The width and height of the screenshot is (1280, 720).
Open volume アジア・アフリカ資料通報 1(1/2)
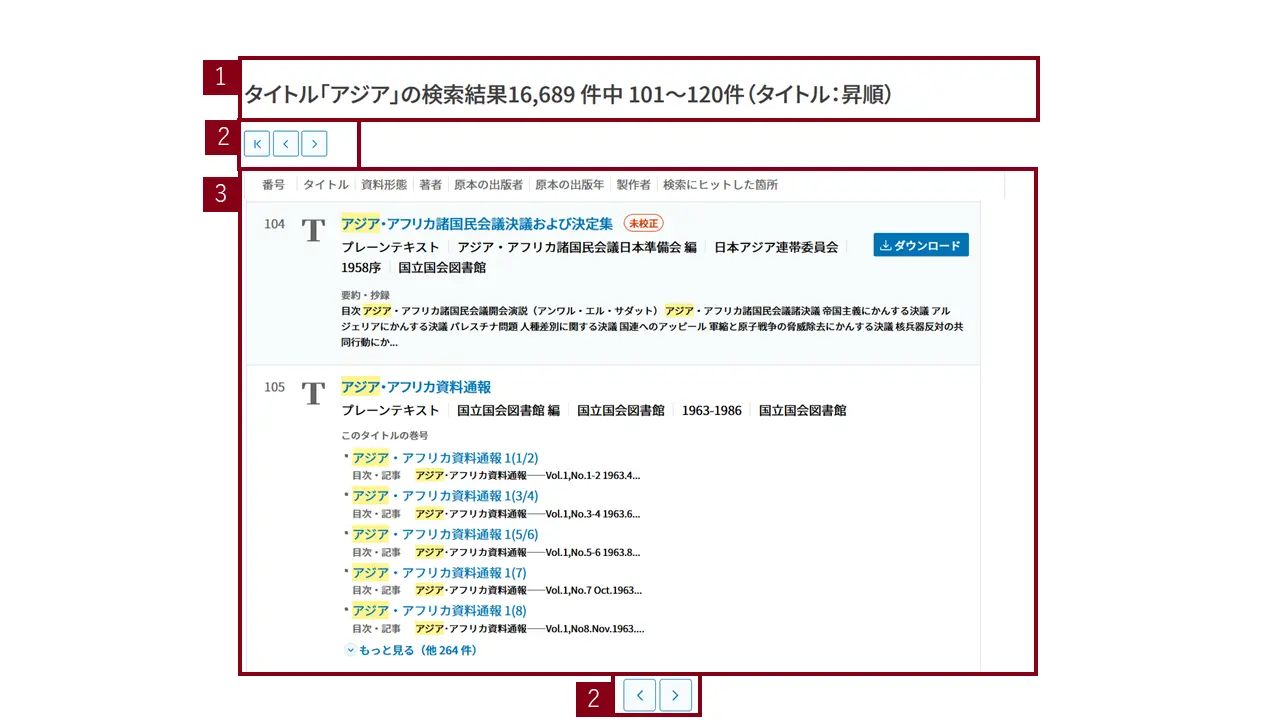tap(445, 458)
